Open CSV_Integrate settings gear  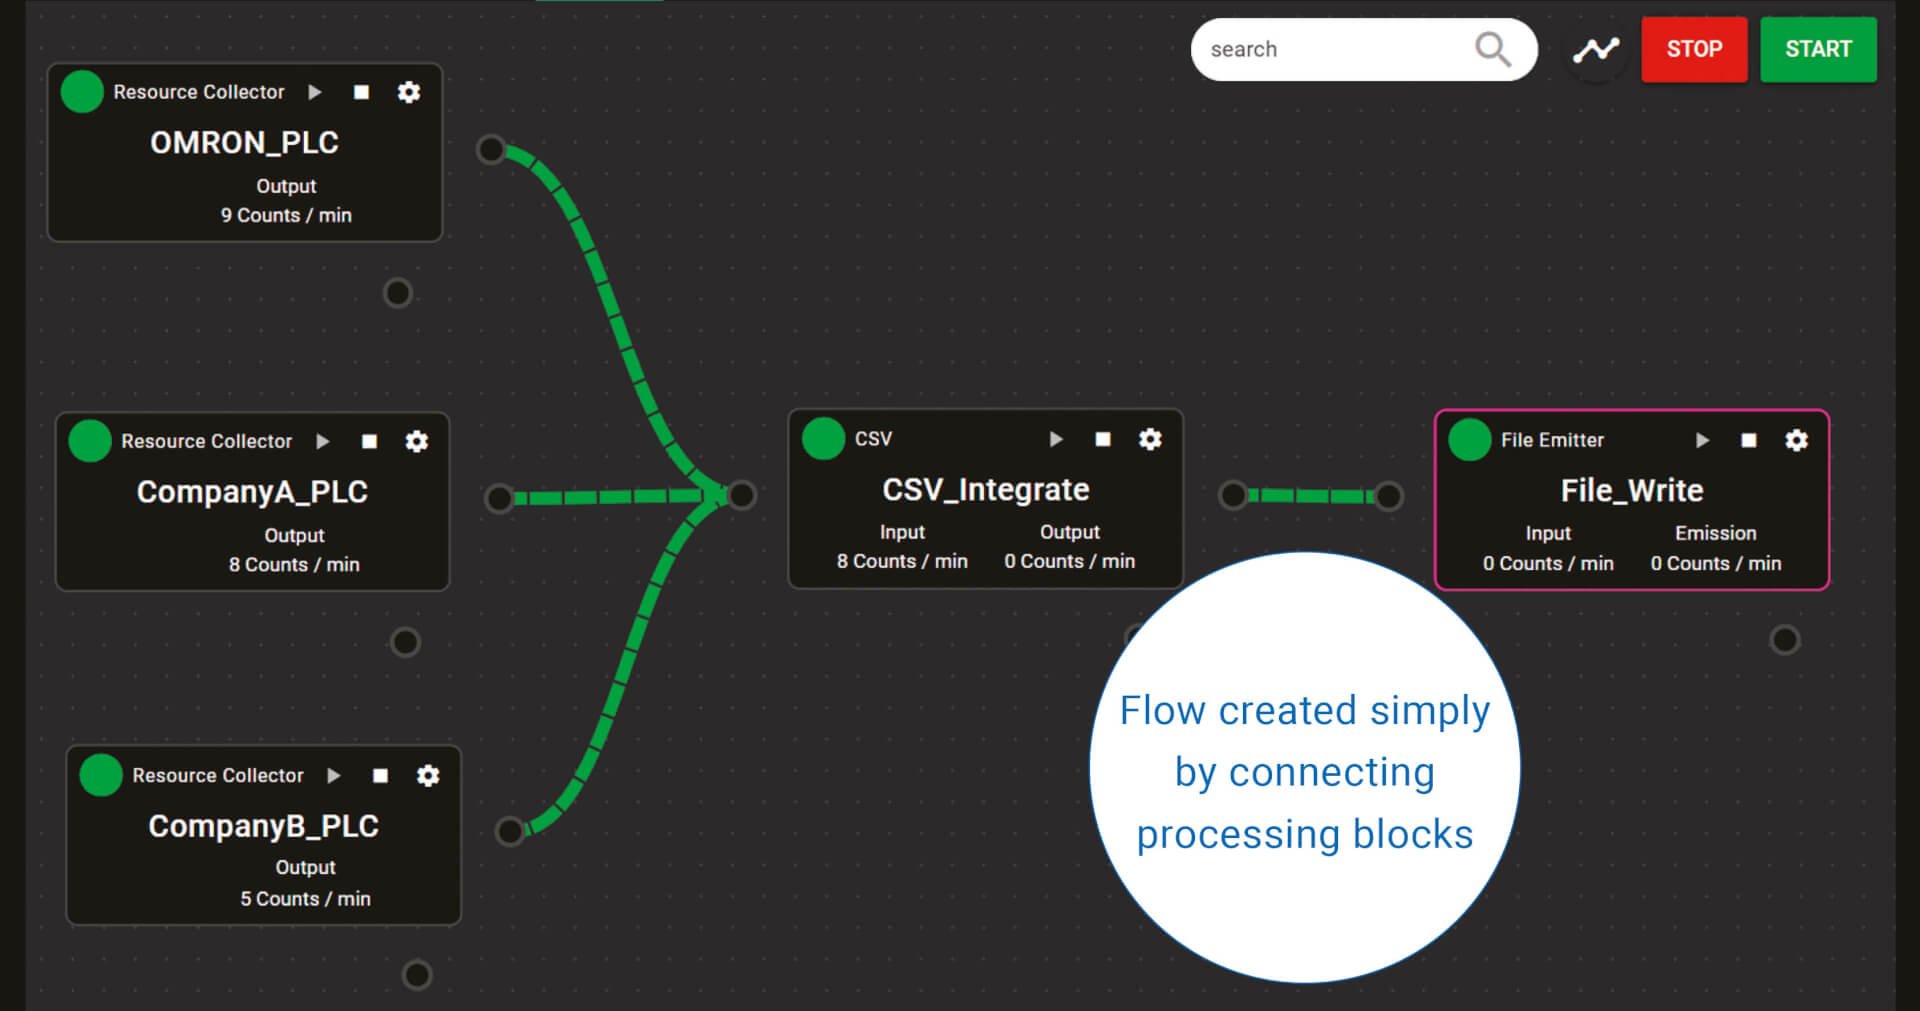1150,439
